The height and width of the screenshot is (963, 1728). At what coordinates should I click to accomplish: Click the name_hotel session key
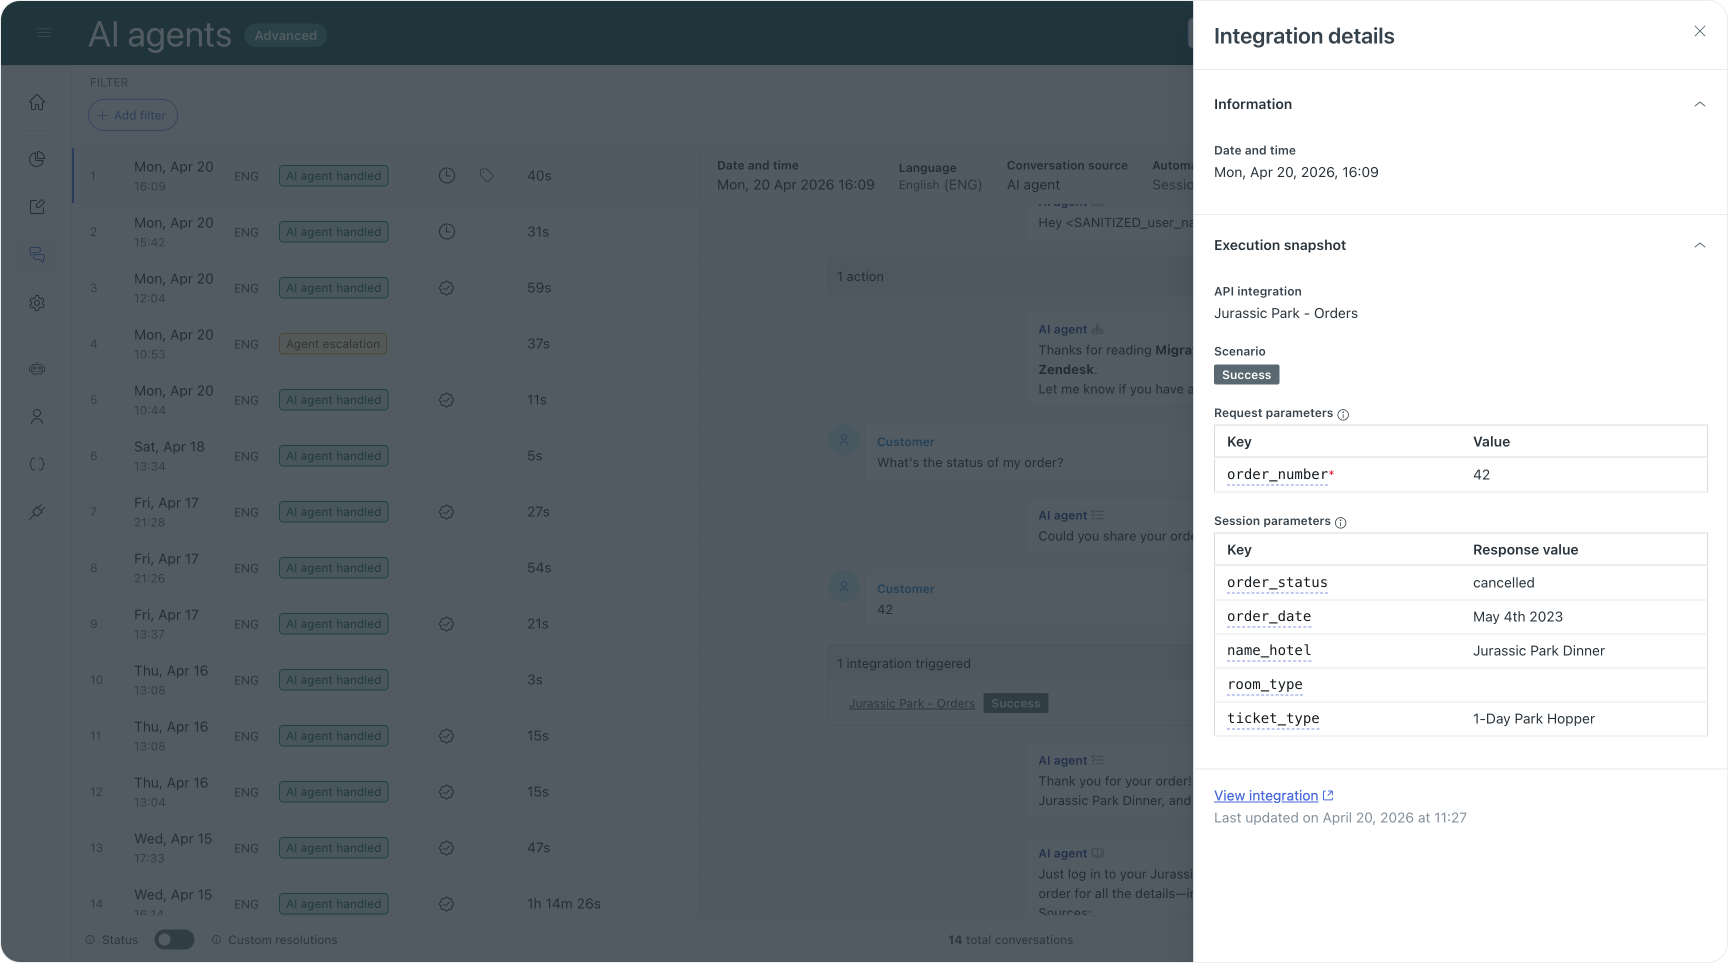pos(1269,651)
